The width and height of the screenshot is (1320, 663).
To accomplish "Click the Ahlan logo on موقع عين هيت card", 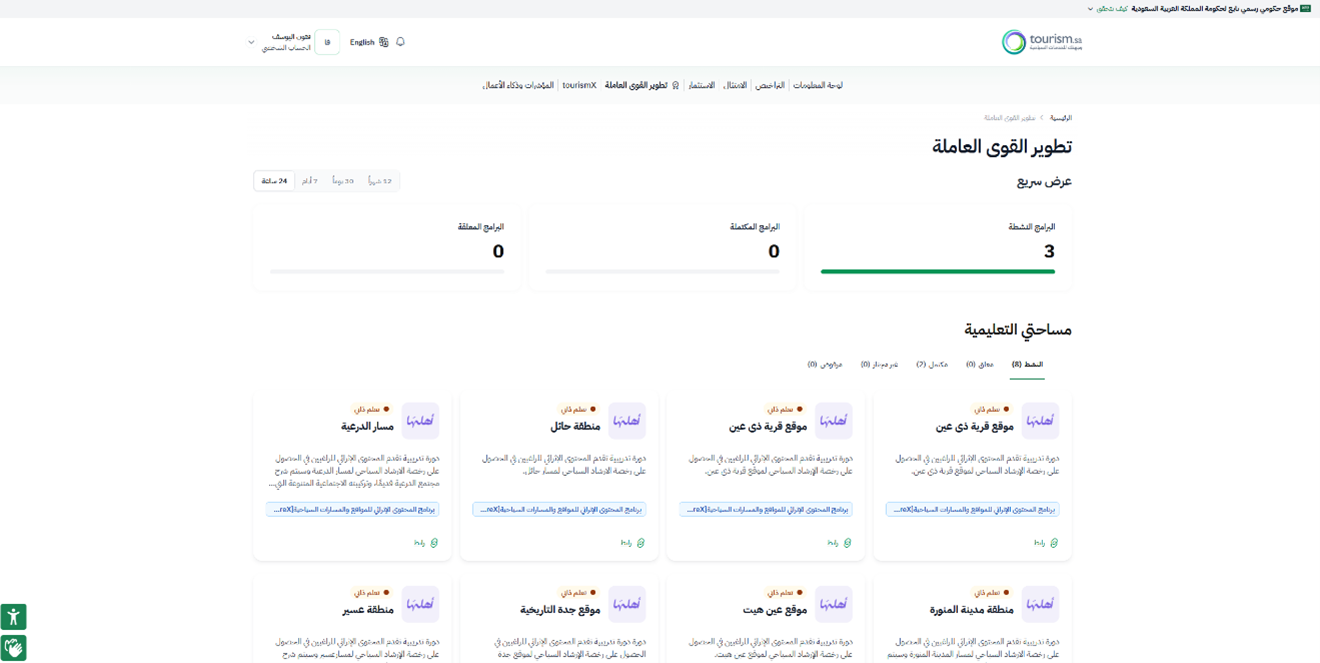I will (834, 604).
